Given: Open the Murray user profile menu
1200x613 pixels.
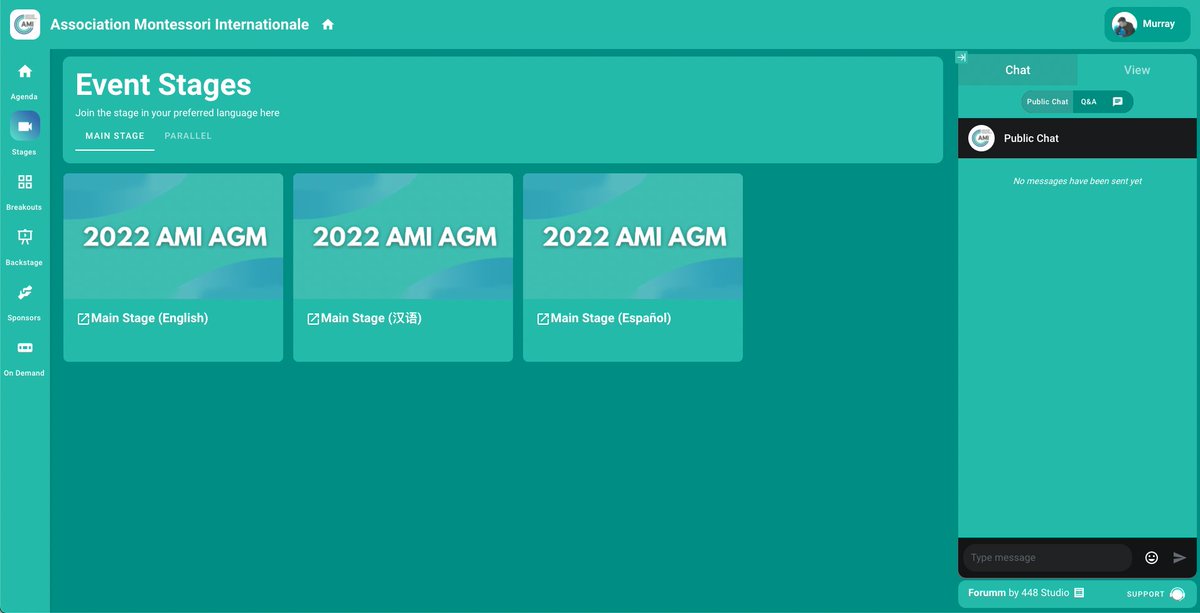Looking at the screenshot, I should [1147, 24].
